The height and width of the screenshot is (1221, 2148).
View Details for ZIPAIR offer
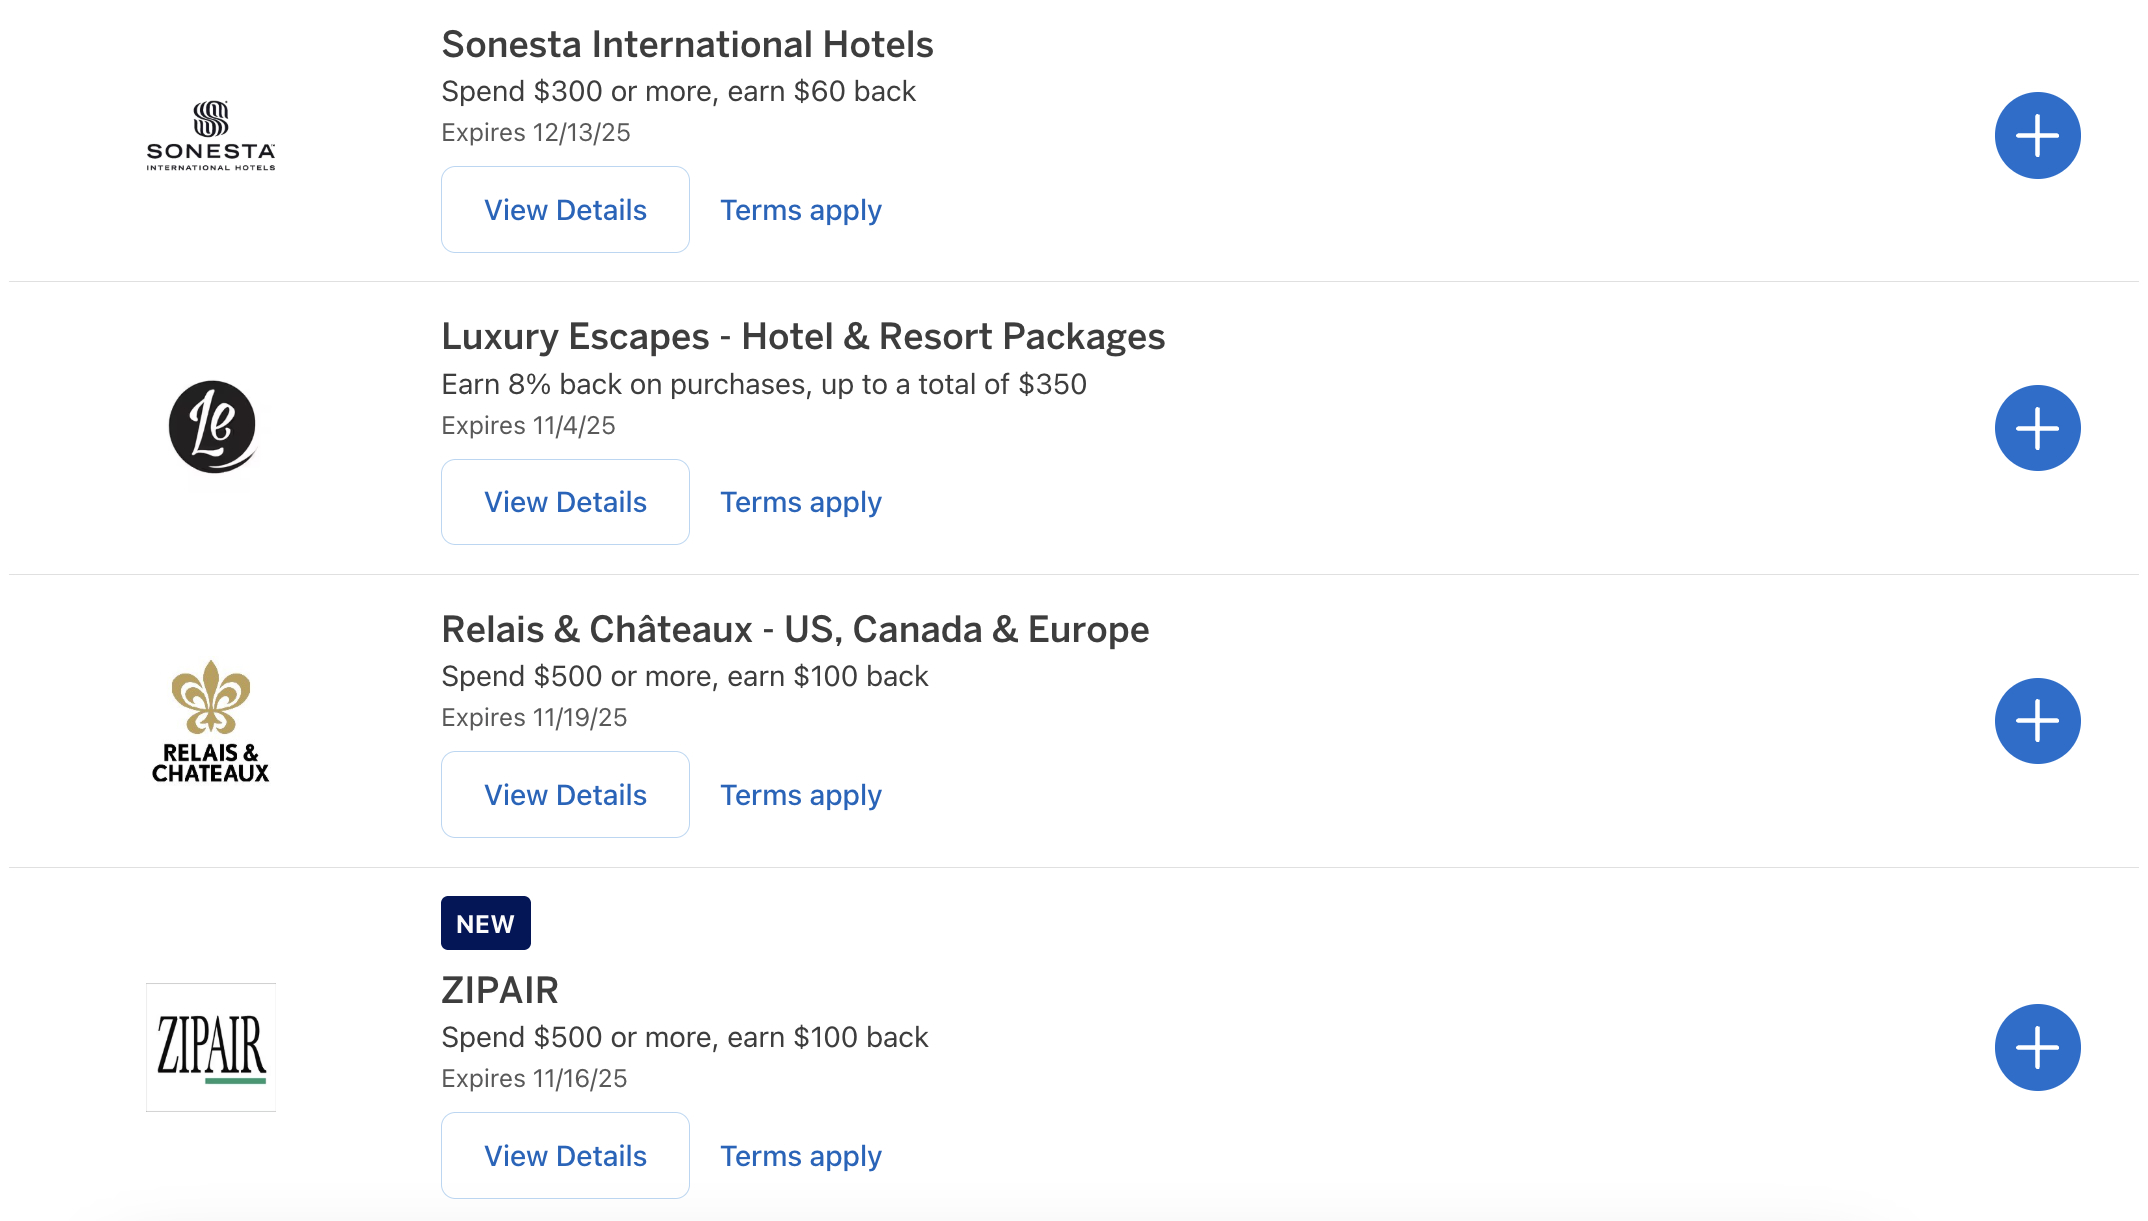pyautogui.click(x=565, y=1156)
